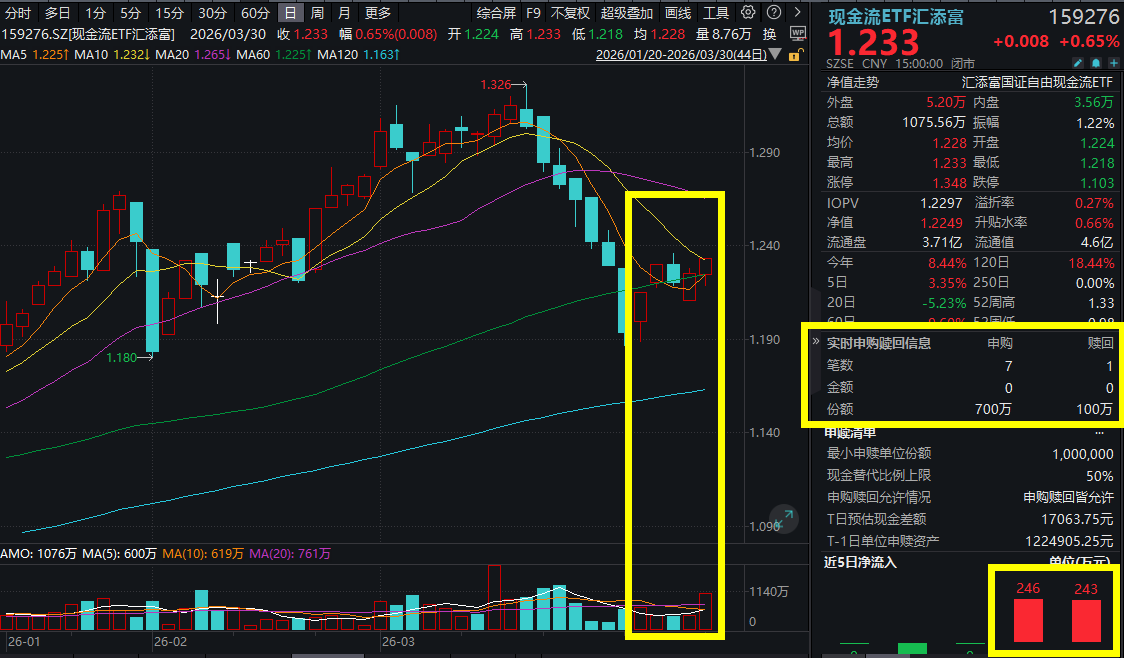Expand the 更多 period dropdown

click(x=379, y=12)
